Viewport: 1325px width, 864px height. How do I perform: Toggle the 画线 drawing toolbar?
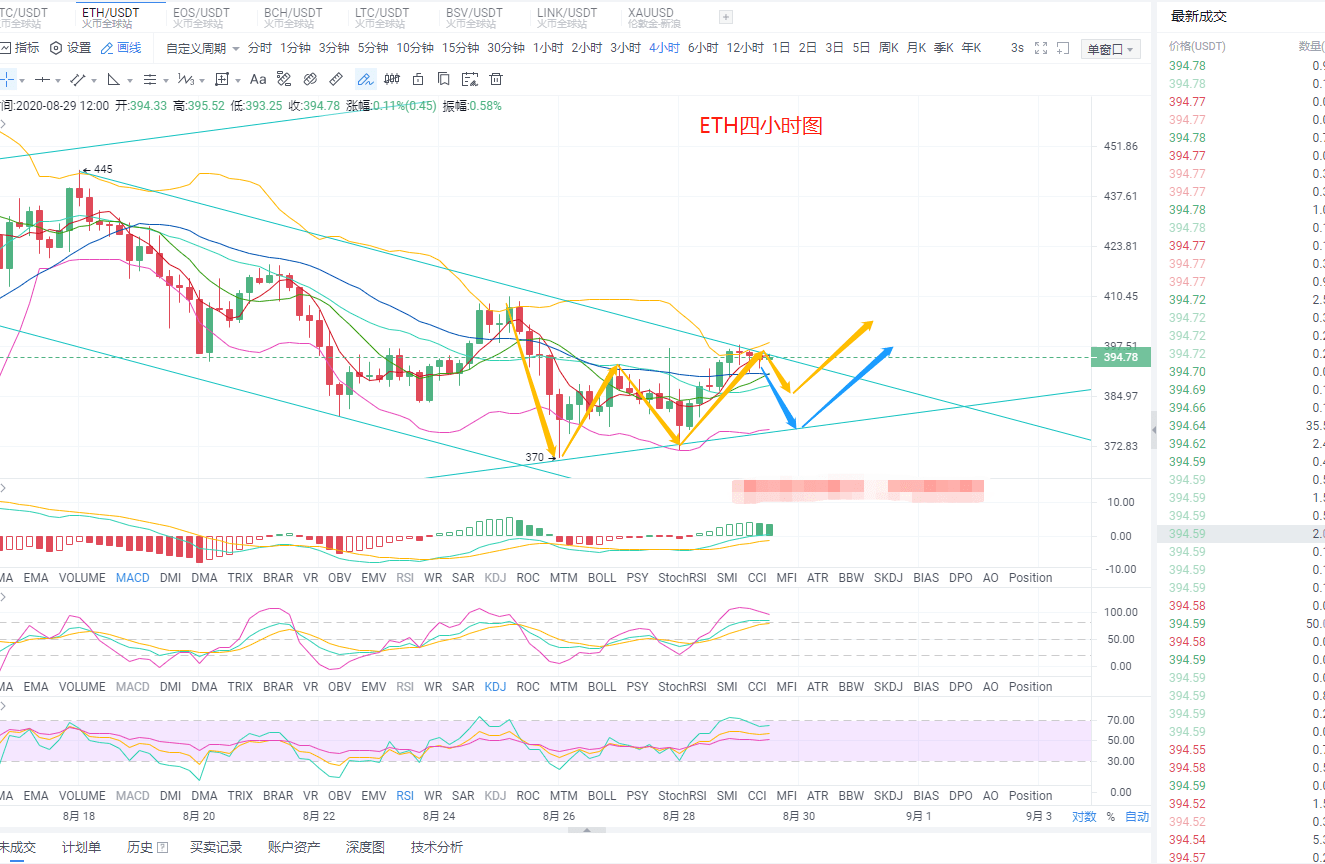tap(121, 48)
